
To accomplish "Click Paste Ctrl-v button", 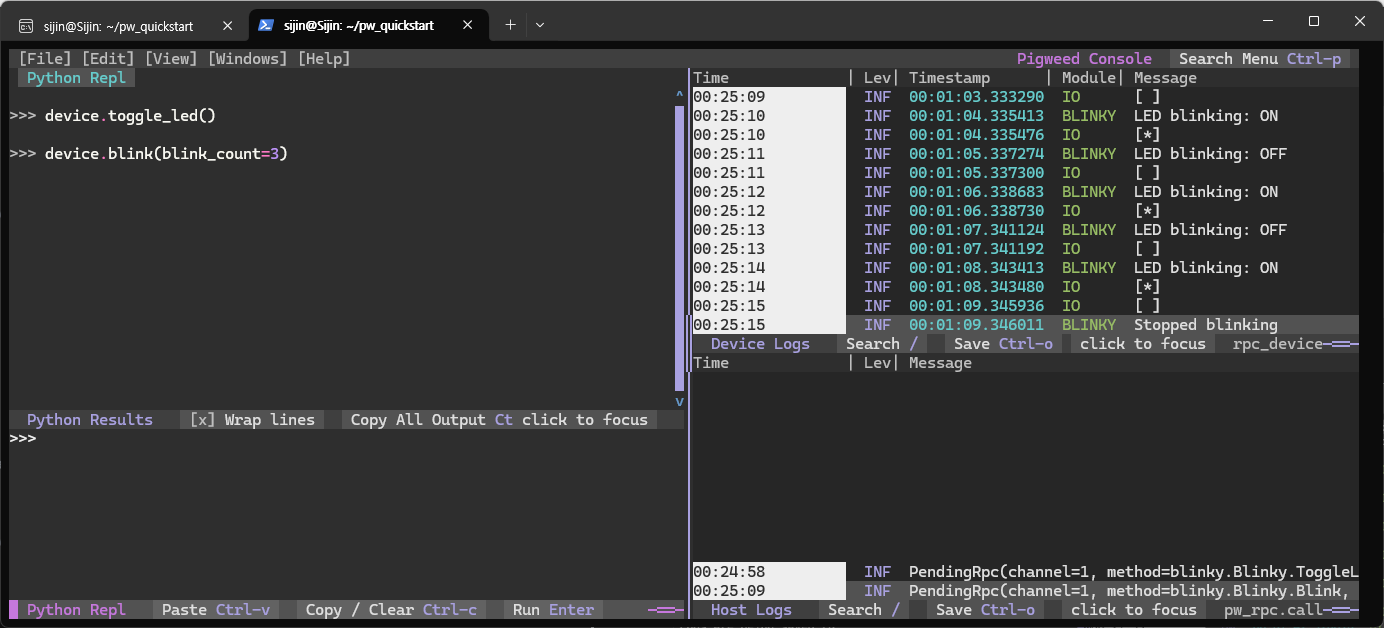I will click(216, 610).
